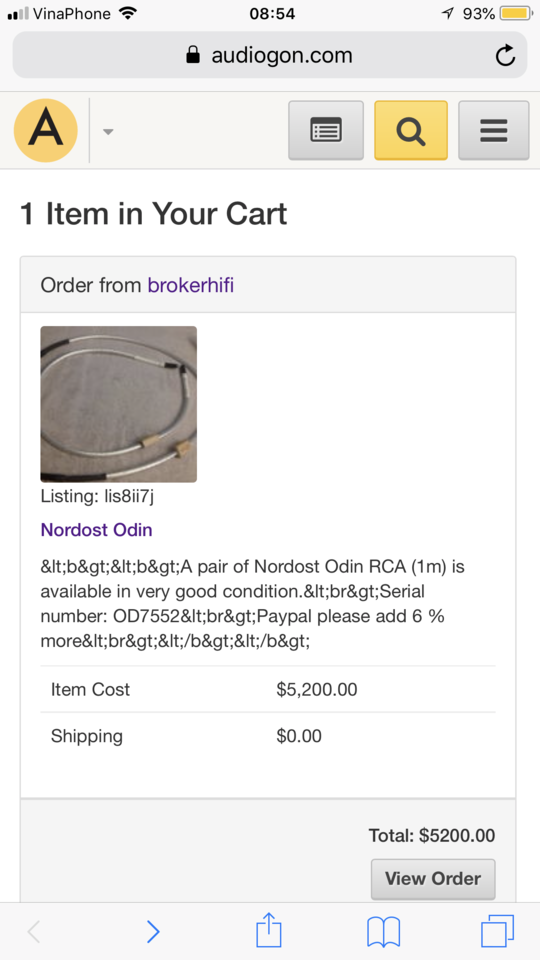This screenshot has height=960, width=540.
Task: Open the hamburger menu button
Action: [x=493, y=130]
